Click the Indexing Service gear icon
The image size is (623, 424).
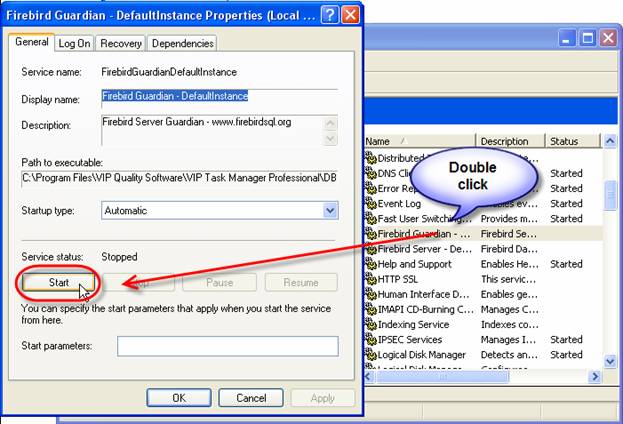[x=369, y=324]
